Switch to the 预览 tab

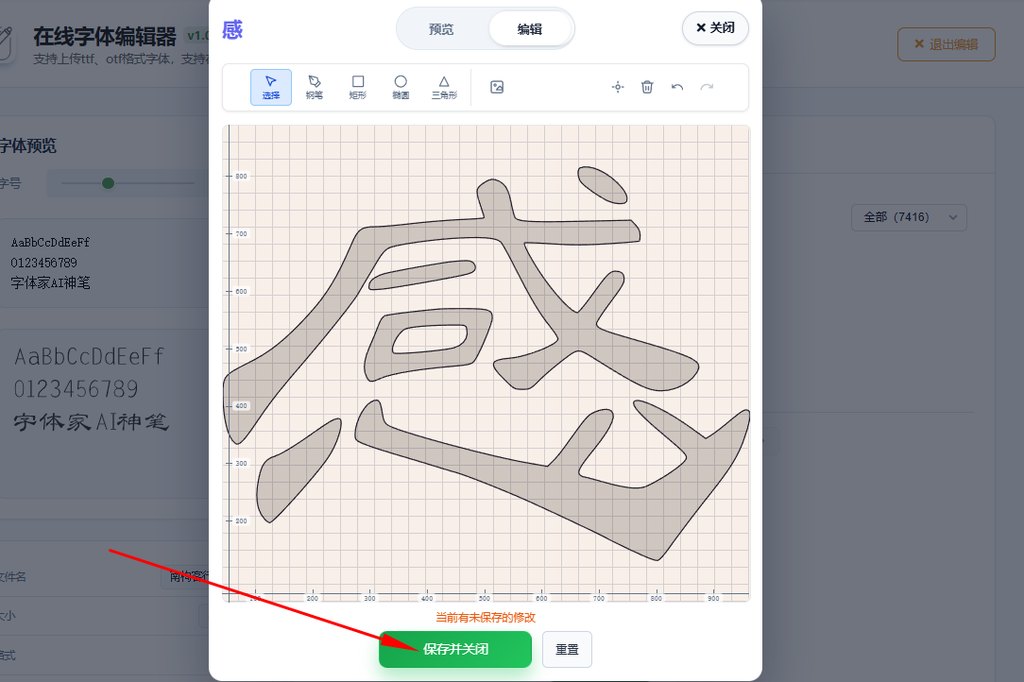tap(441, 29)
